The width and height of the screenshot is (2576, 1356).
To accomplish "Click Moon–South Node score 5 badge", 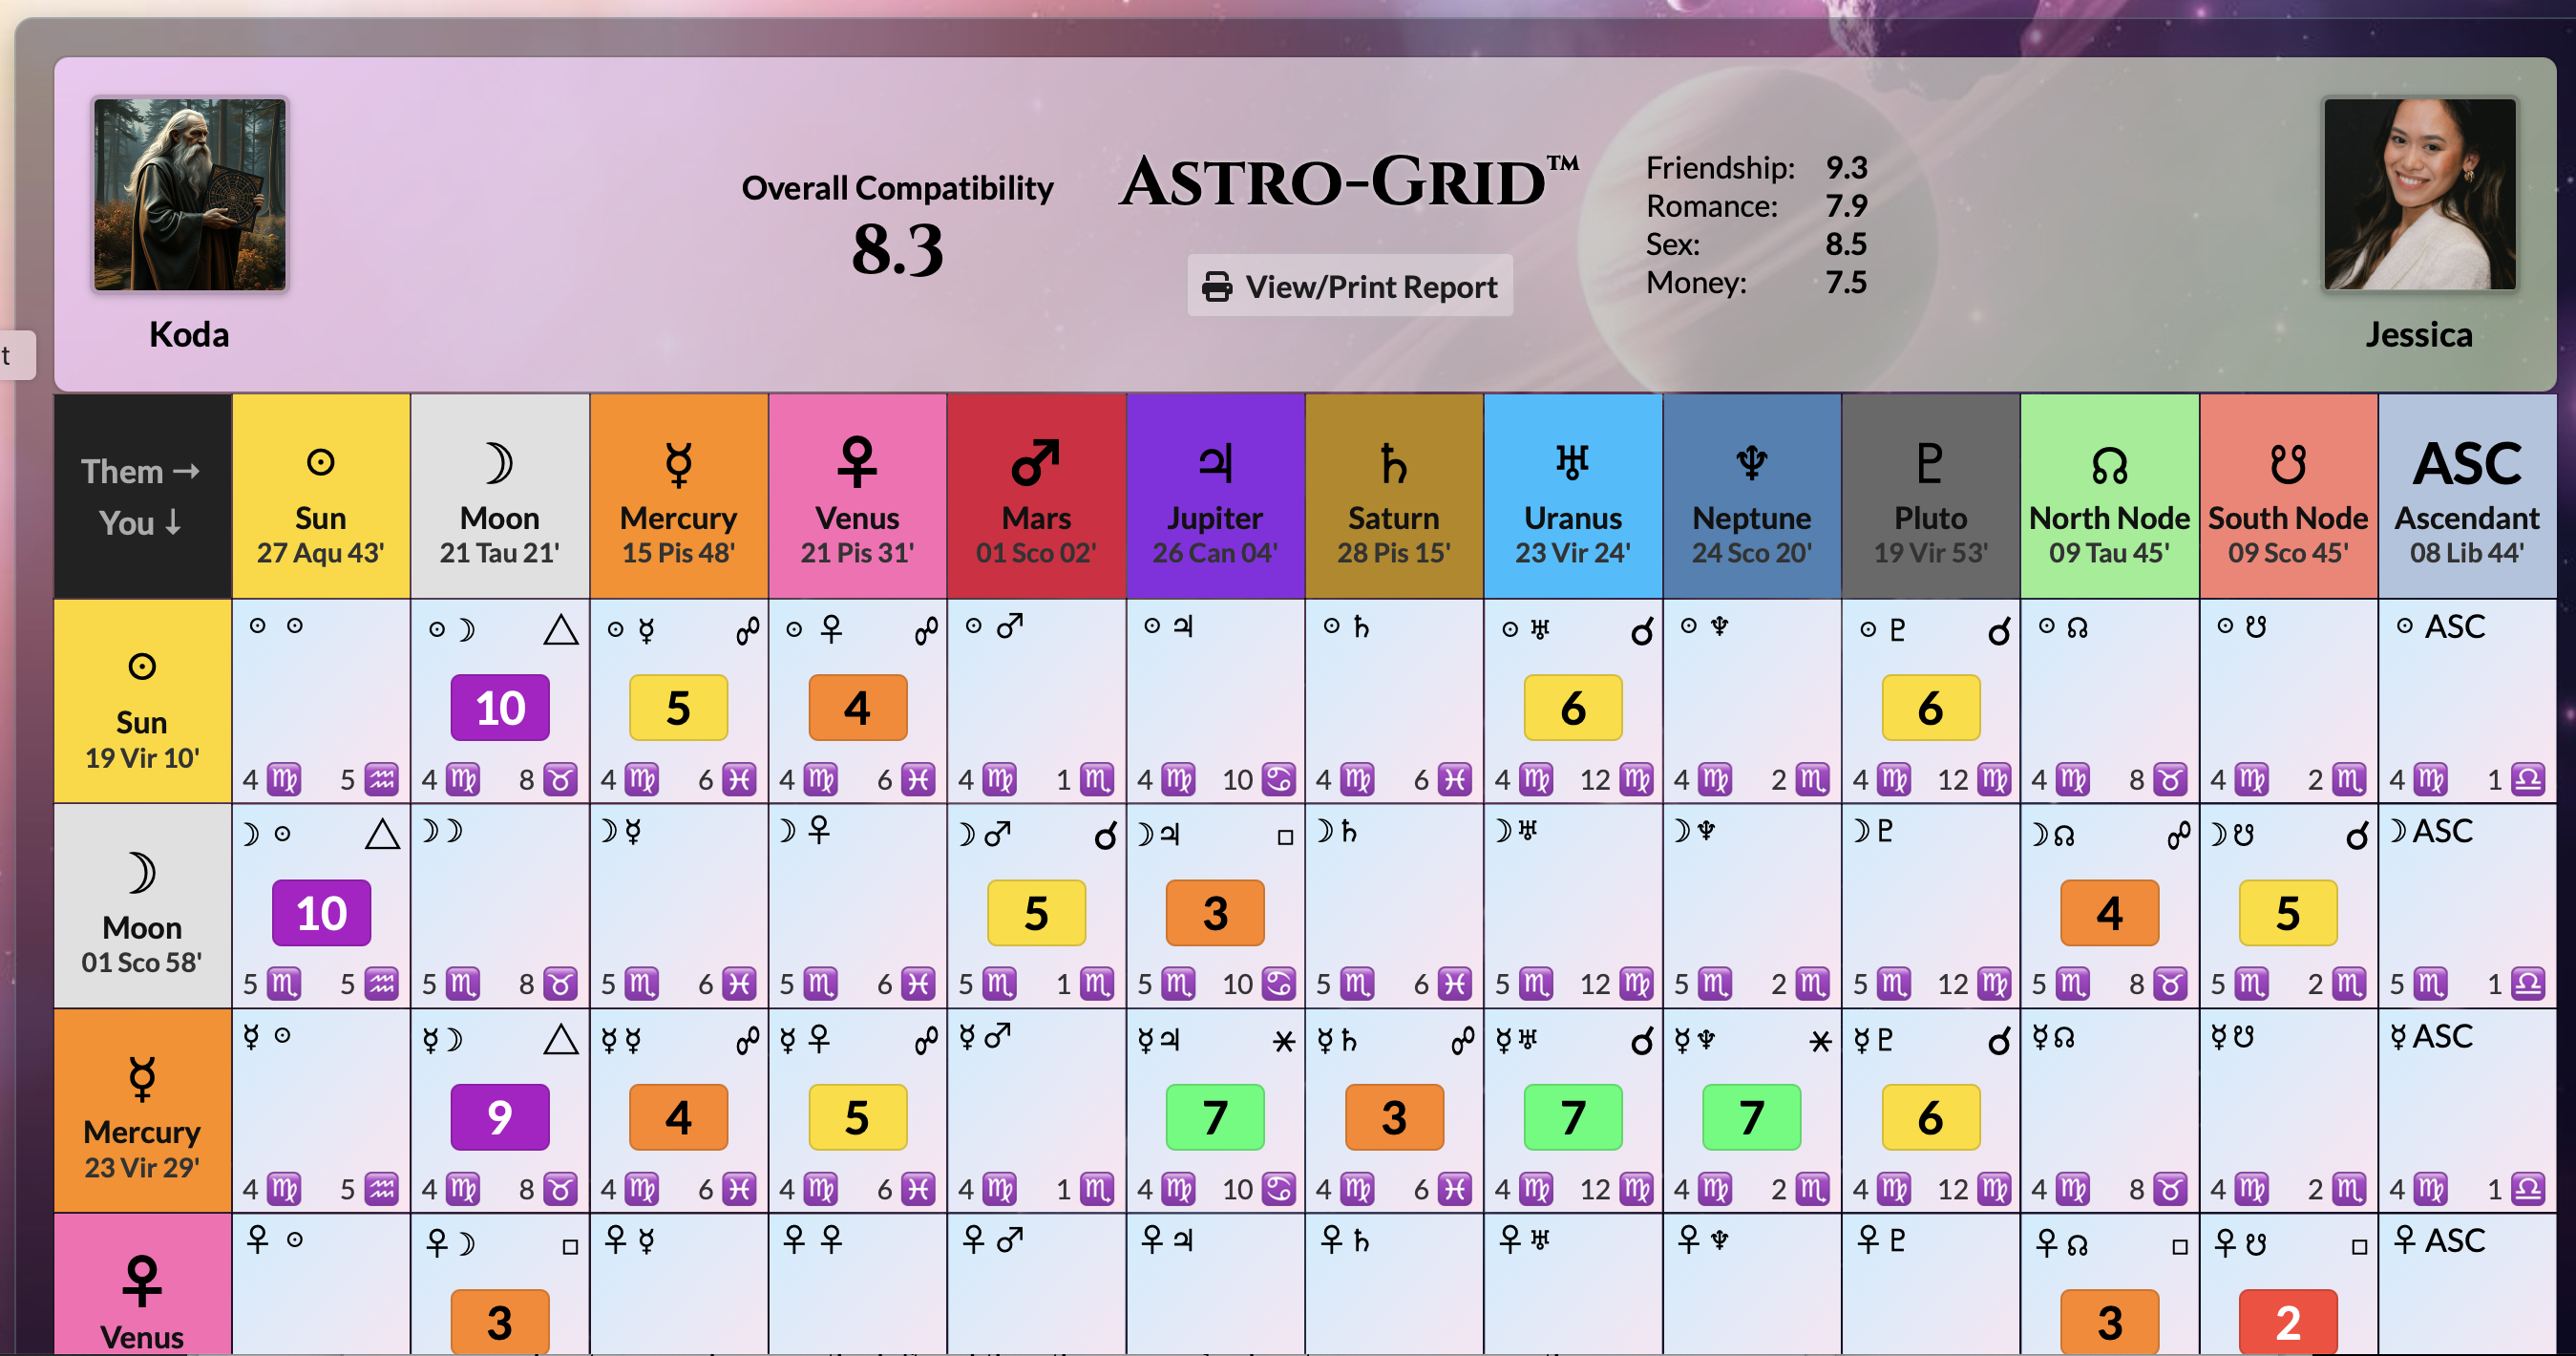I will pyautogui.click(x=2288, y=913).
